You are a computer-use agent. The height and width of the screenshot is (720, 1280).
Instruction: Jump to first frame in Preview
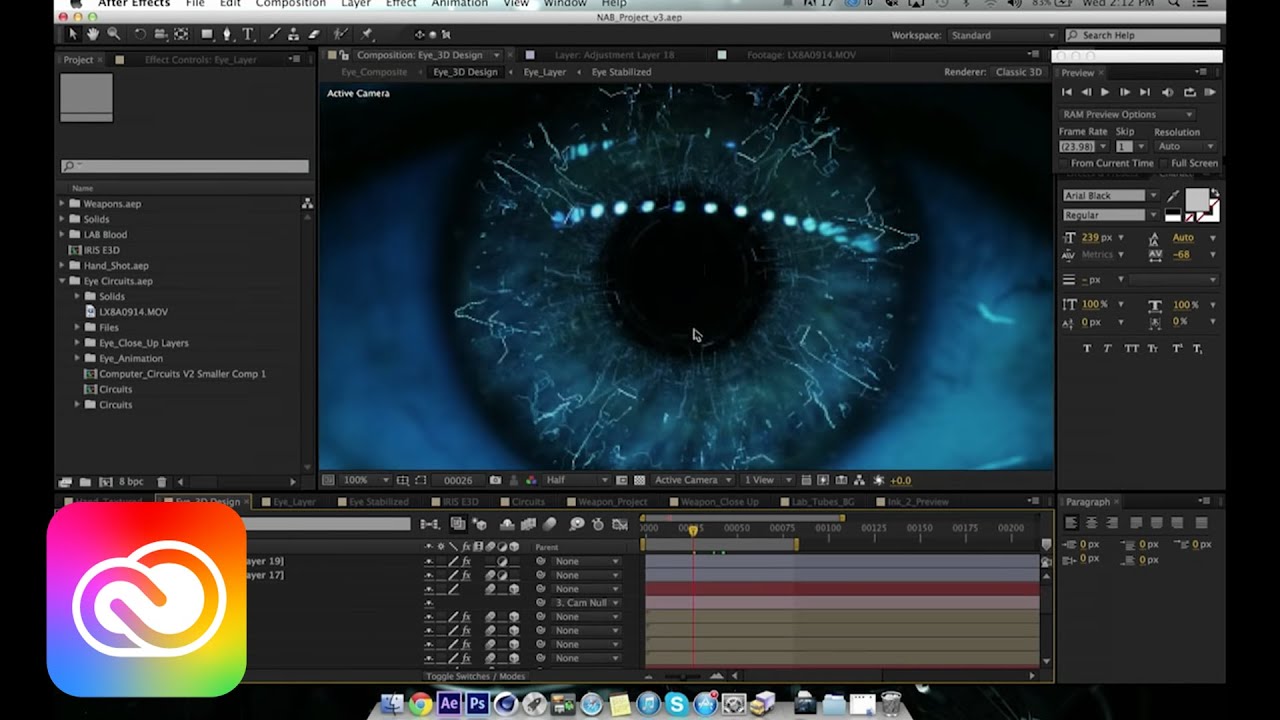[1067, 92]
